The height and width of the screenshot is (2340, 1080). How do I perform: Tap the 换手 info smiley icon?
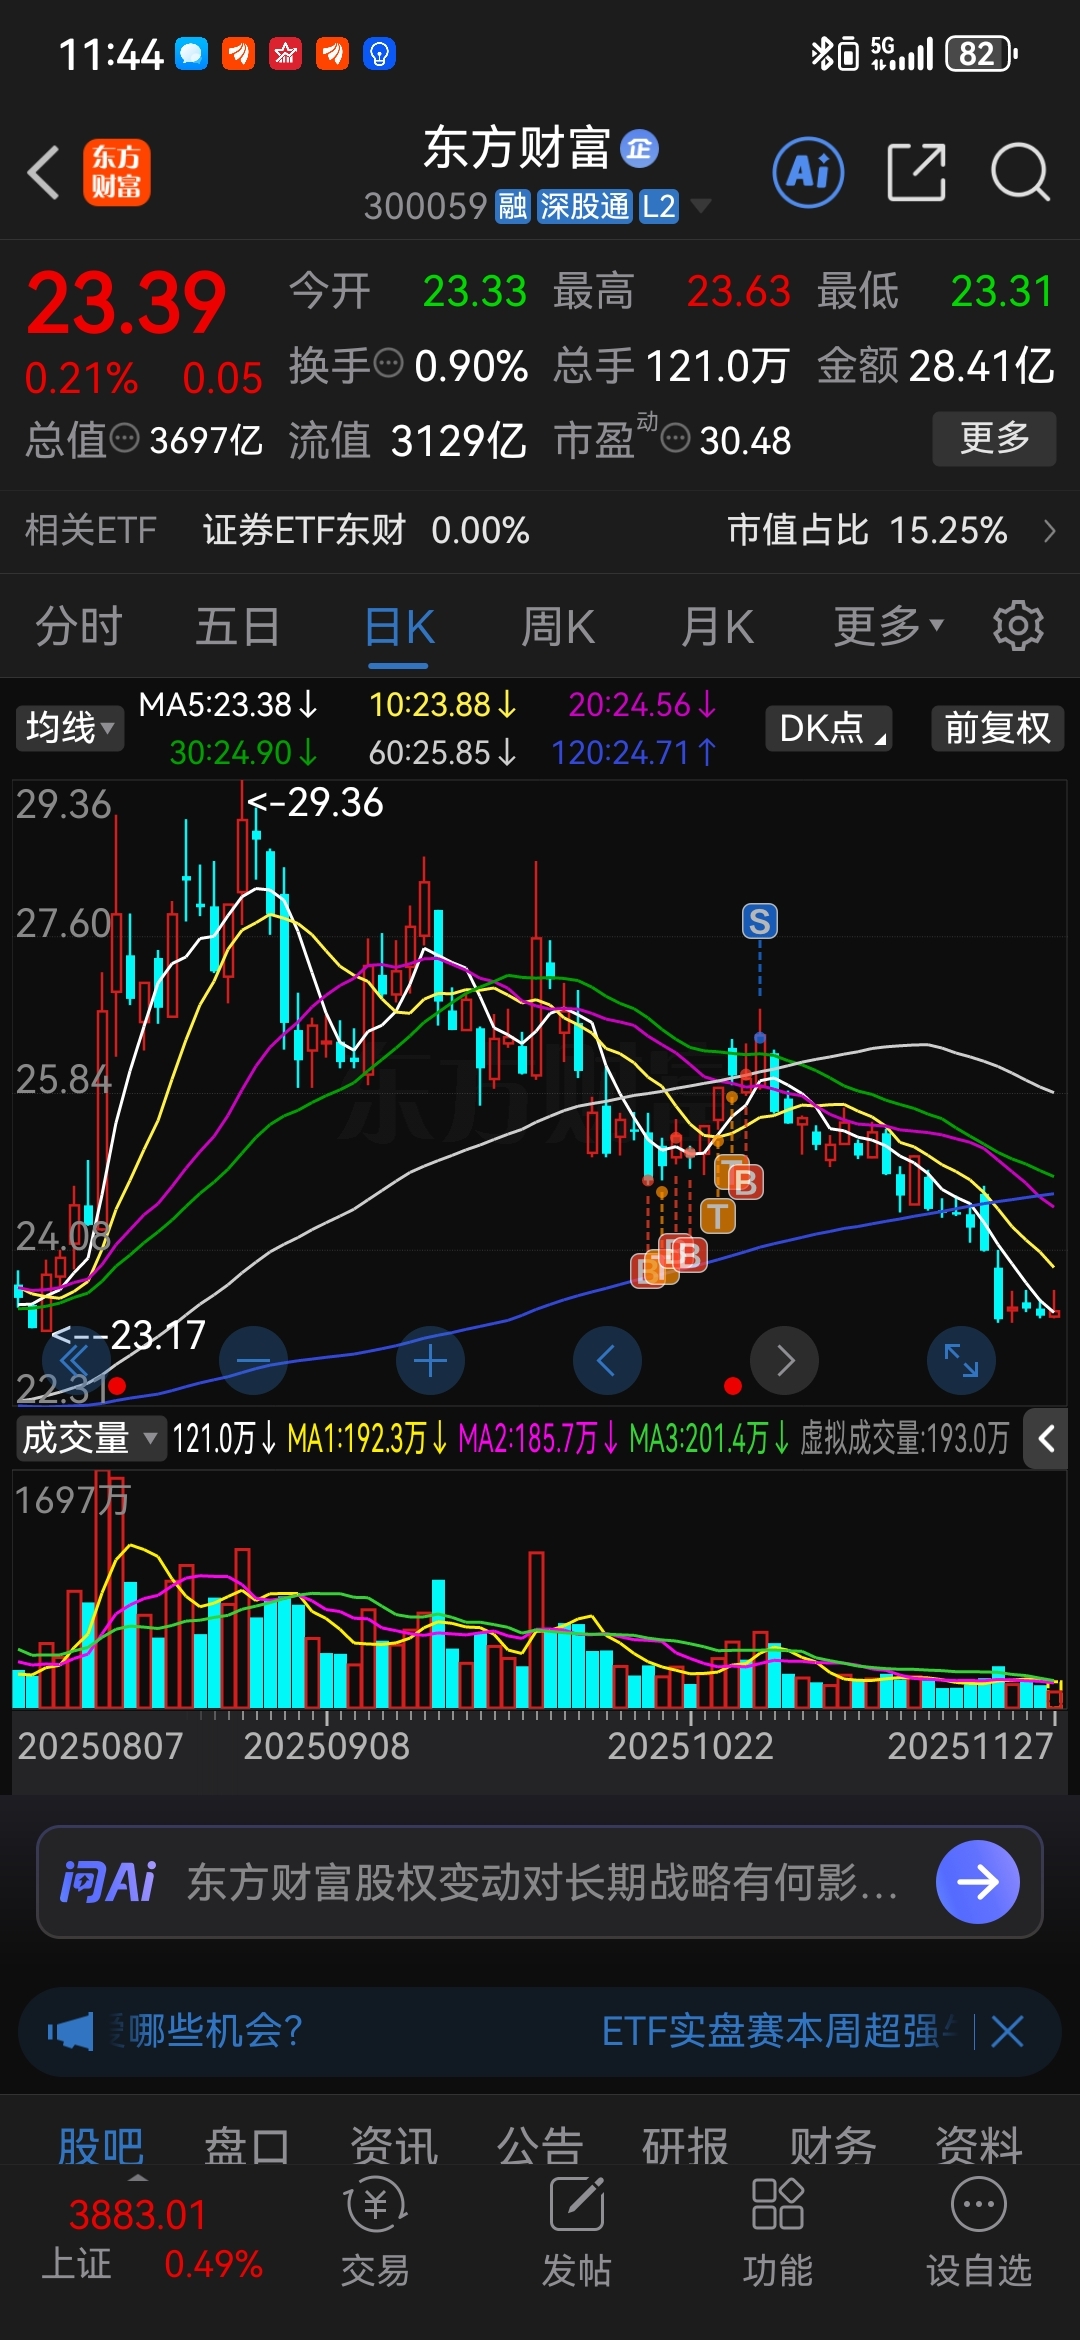tap(388, 363)
